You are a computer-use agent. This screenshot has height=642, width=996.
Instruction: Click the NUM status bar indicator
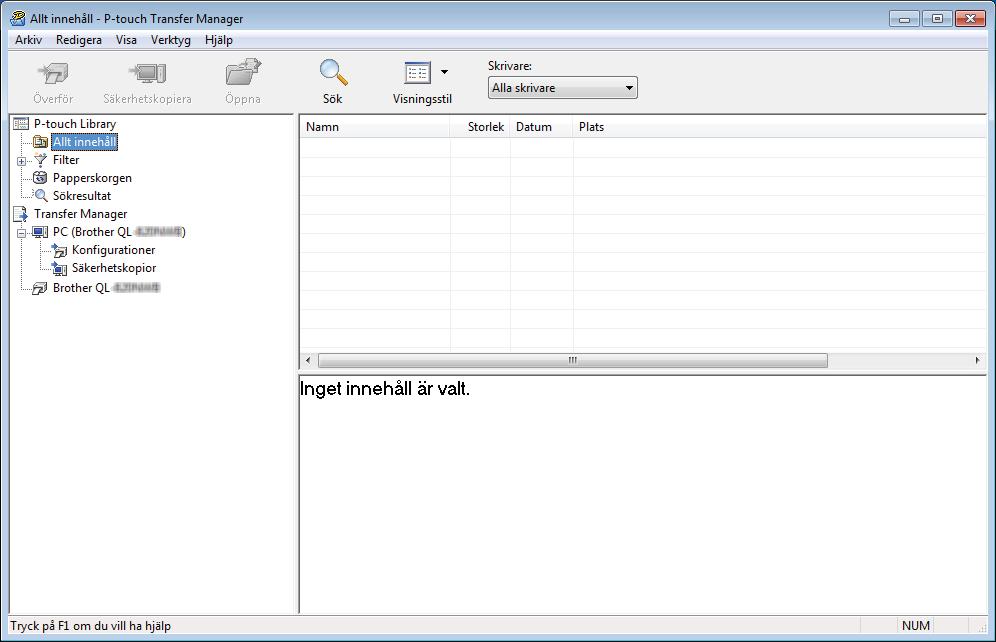[915, 625]
